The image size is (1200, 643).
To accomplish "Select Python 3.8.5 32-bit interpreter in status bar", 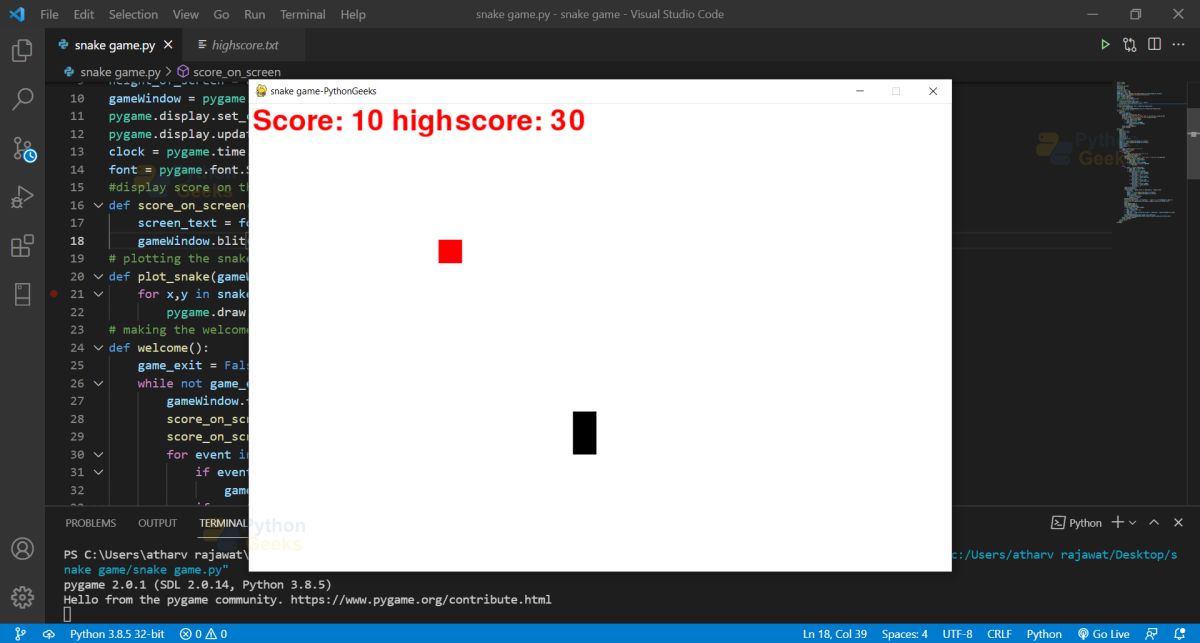I will 115,634.
